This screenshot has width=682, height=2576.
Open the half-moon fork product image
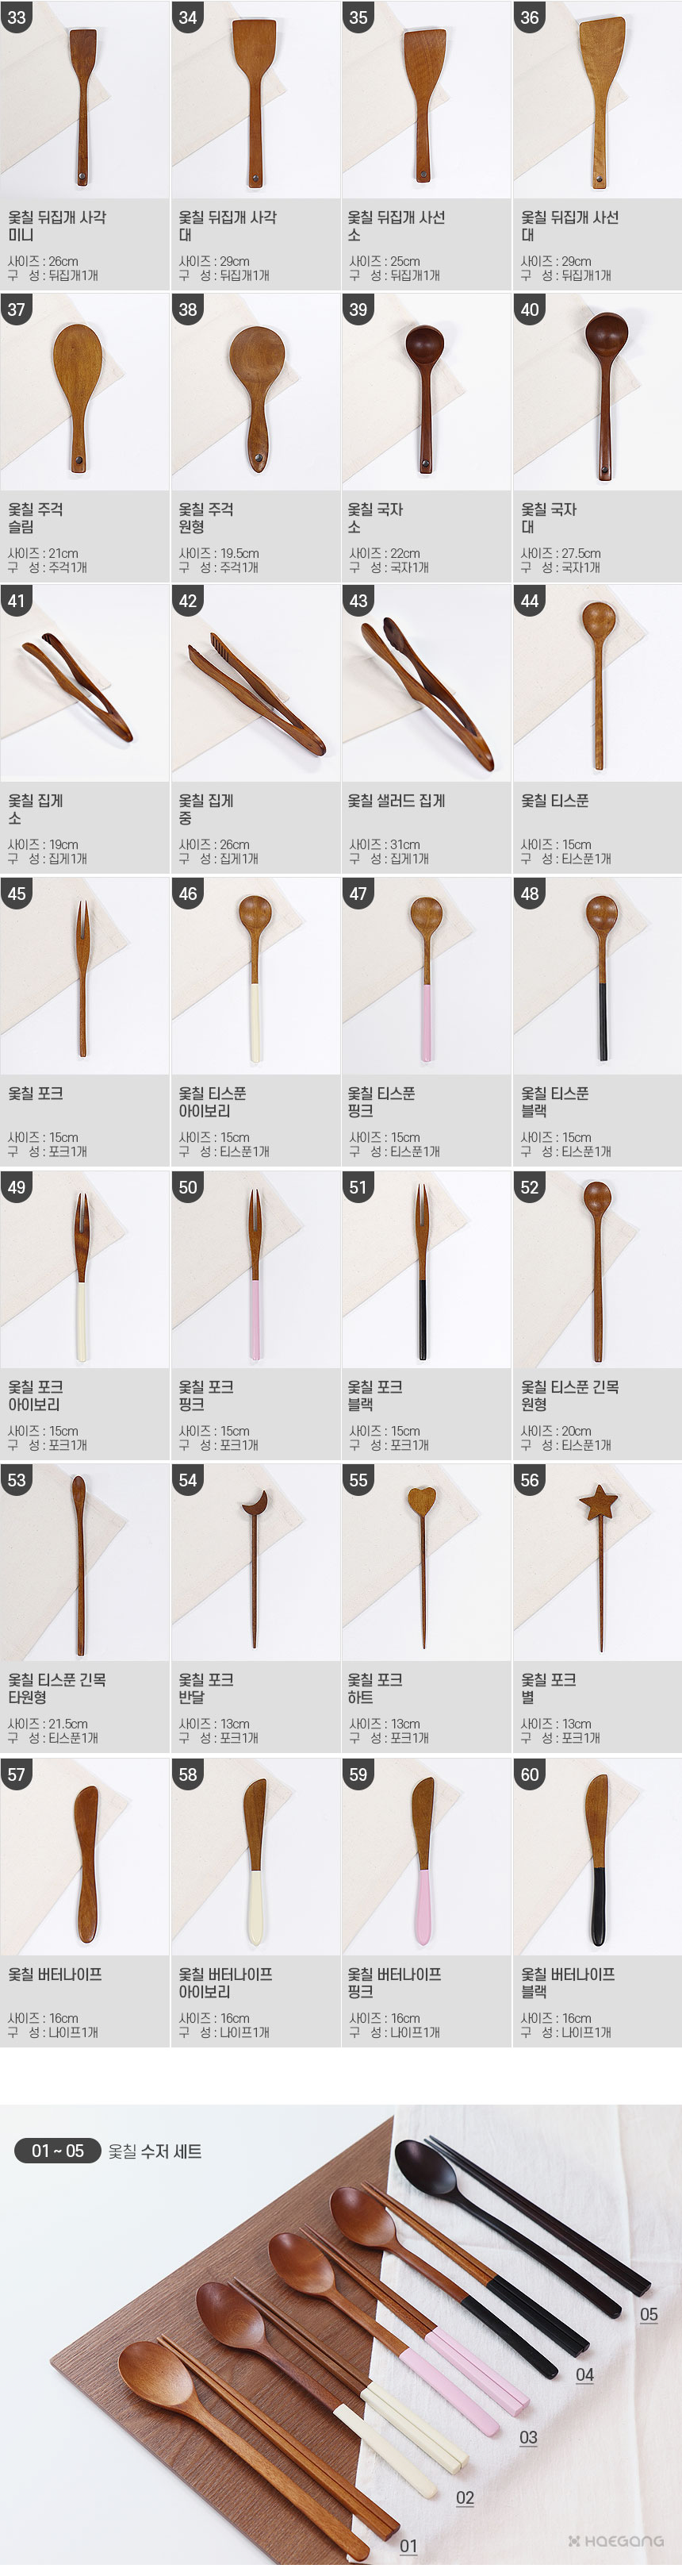(255, 1562)
